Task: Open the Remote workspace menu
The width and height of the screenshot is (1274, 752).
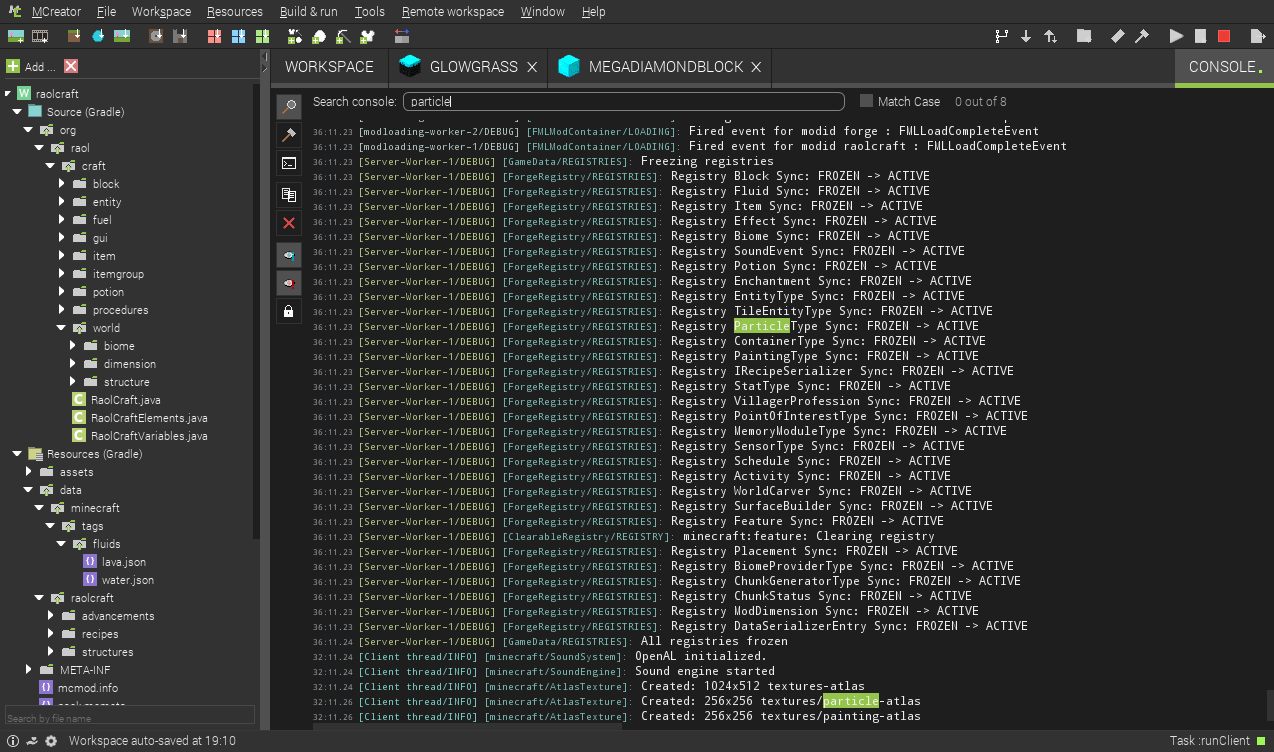Action: [453, 12]
